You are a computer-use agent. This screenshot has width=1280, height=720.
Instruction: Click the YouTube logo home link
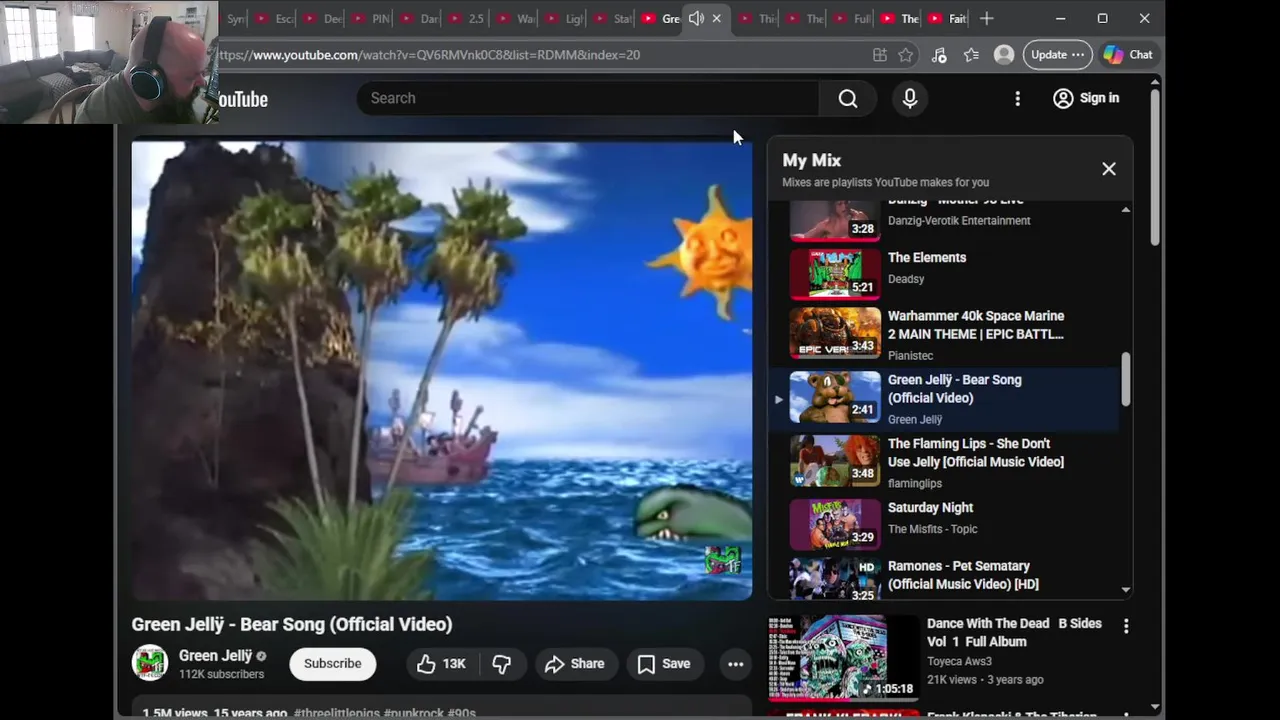243,99
